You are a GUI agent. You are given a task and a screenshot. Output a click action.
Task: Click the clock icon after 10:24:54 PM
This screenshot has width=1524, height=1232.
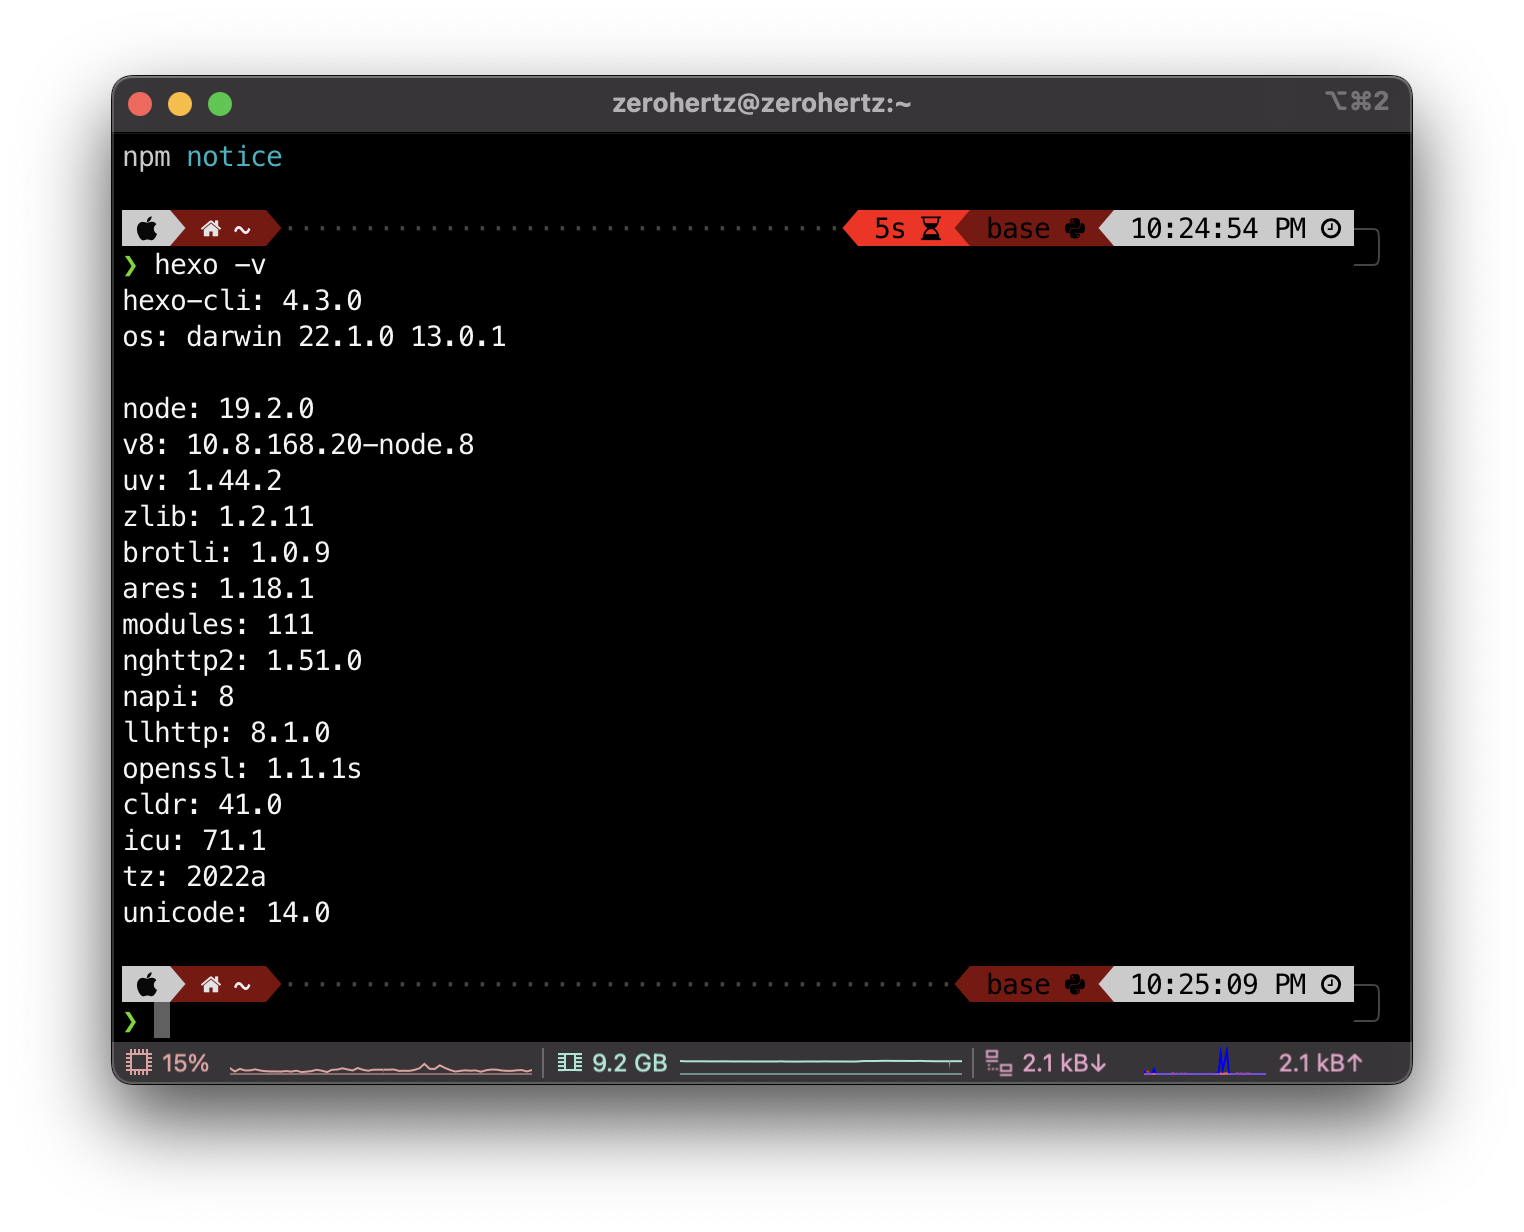pos(1331,228)
